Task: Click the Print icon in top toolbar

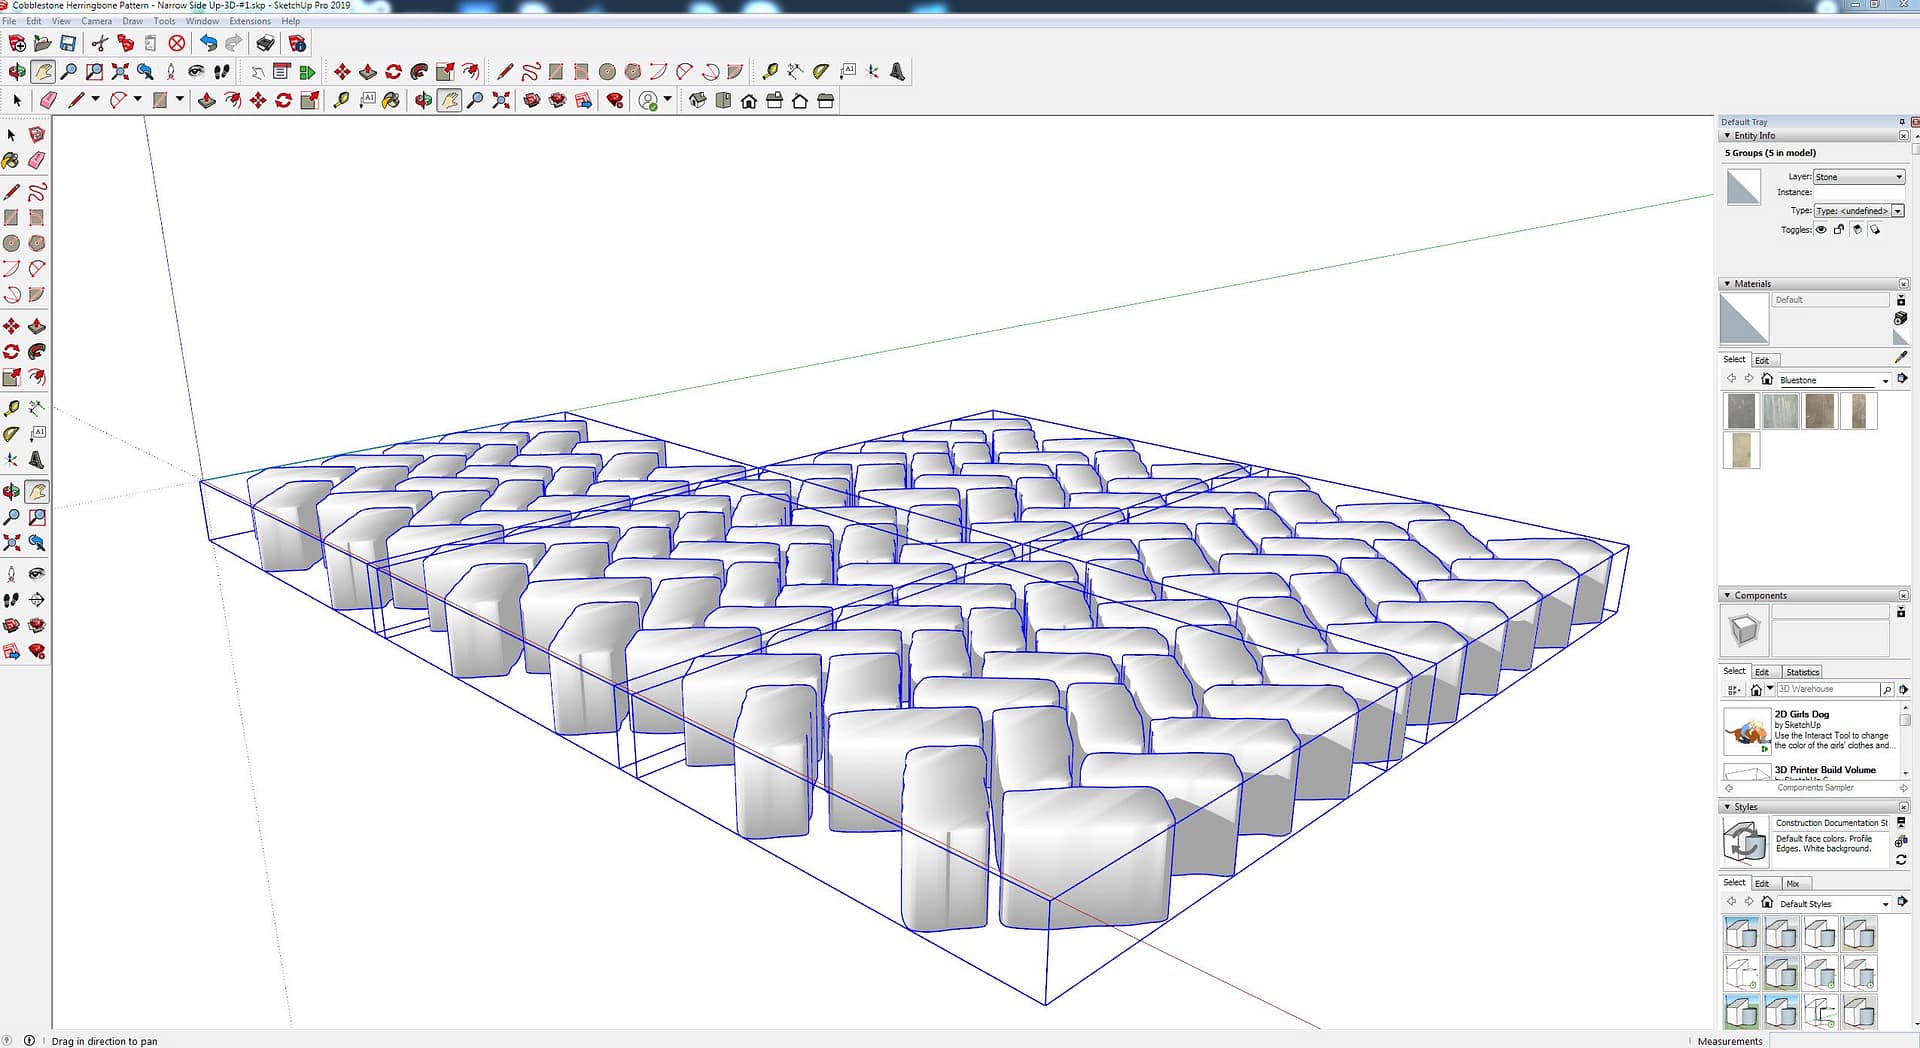Action: 265,43
